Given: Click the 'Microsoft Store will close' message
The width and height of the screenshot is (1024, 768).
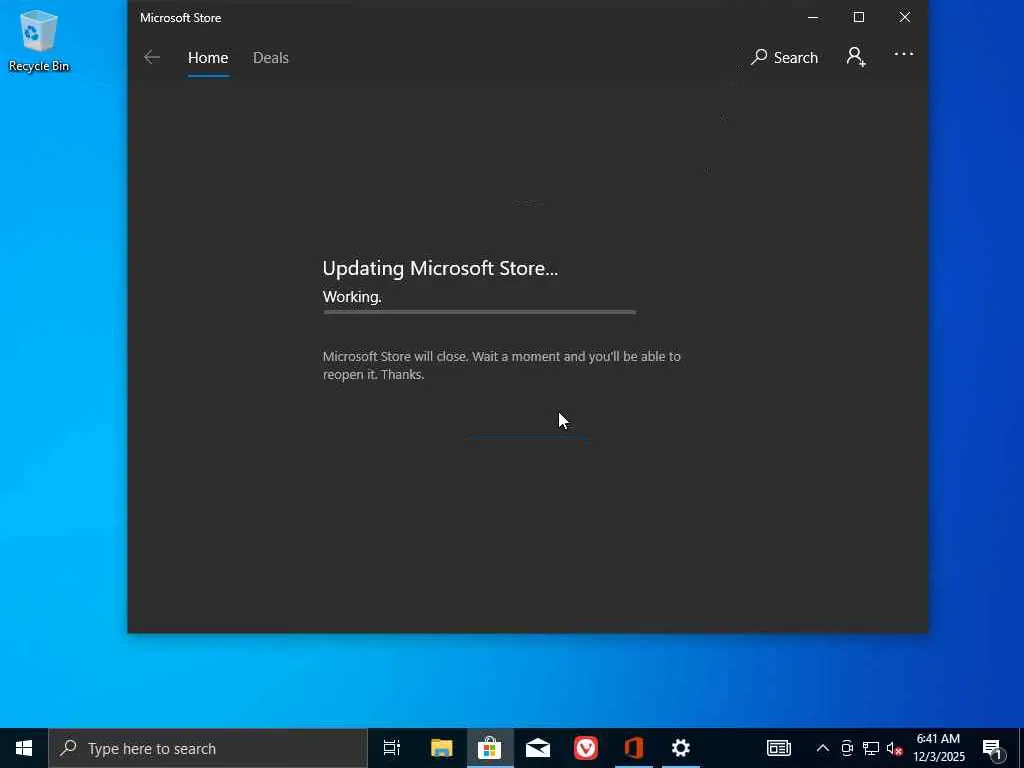Looking at the screenshot, I should (x=502, y=365).
